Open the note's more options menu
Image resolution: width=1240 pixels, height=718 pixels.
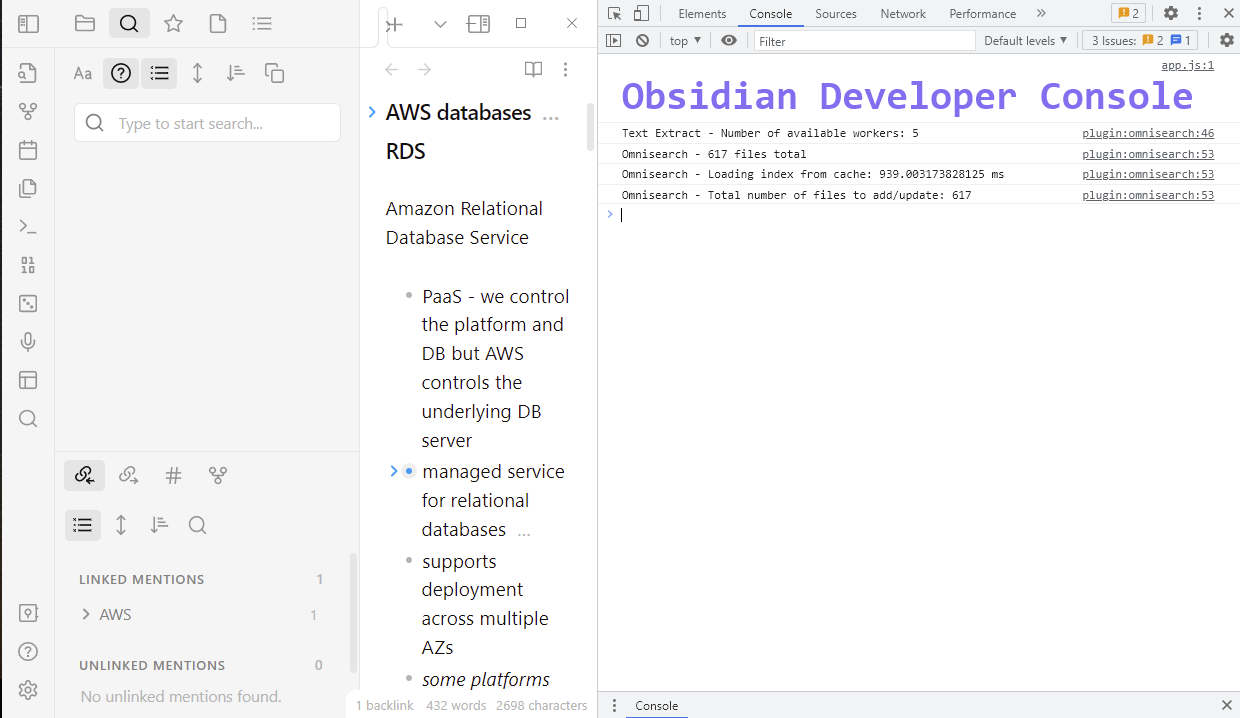(x=566, y=69)
